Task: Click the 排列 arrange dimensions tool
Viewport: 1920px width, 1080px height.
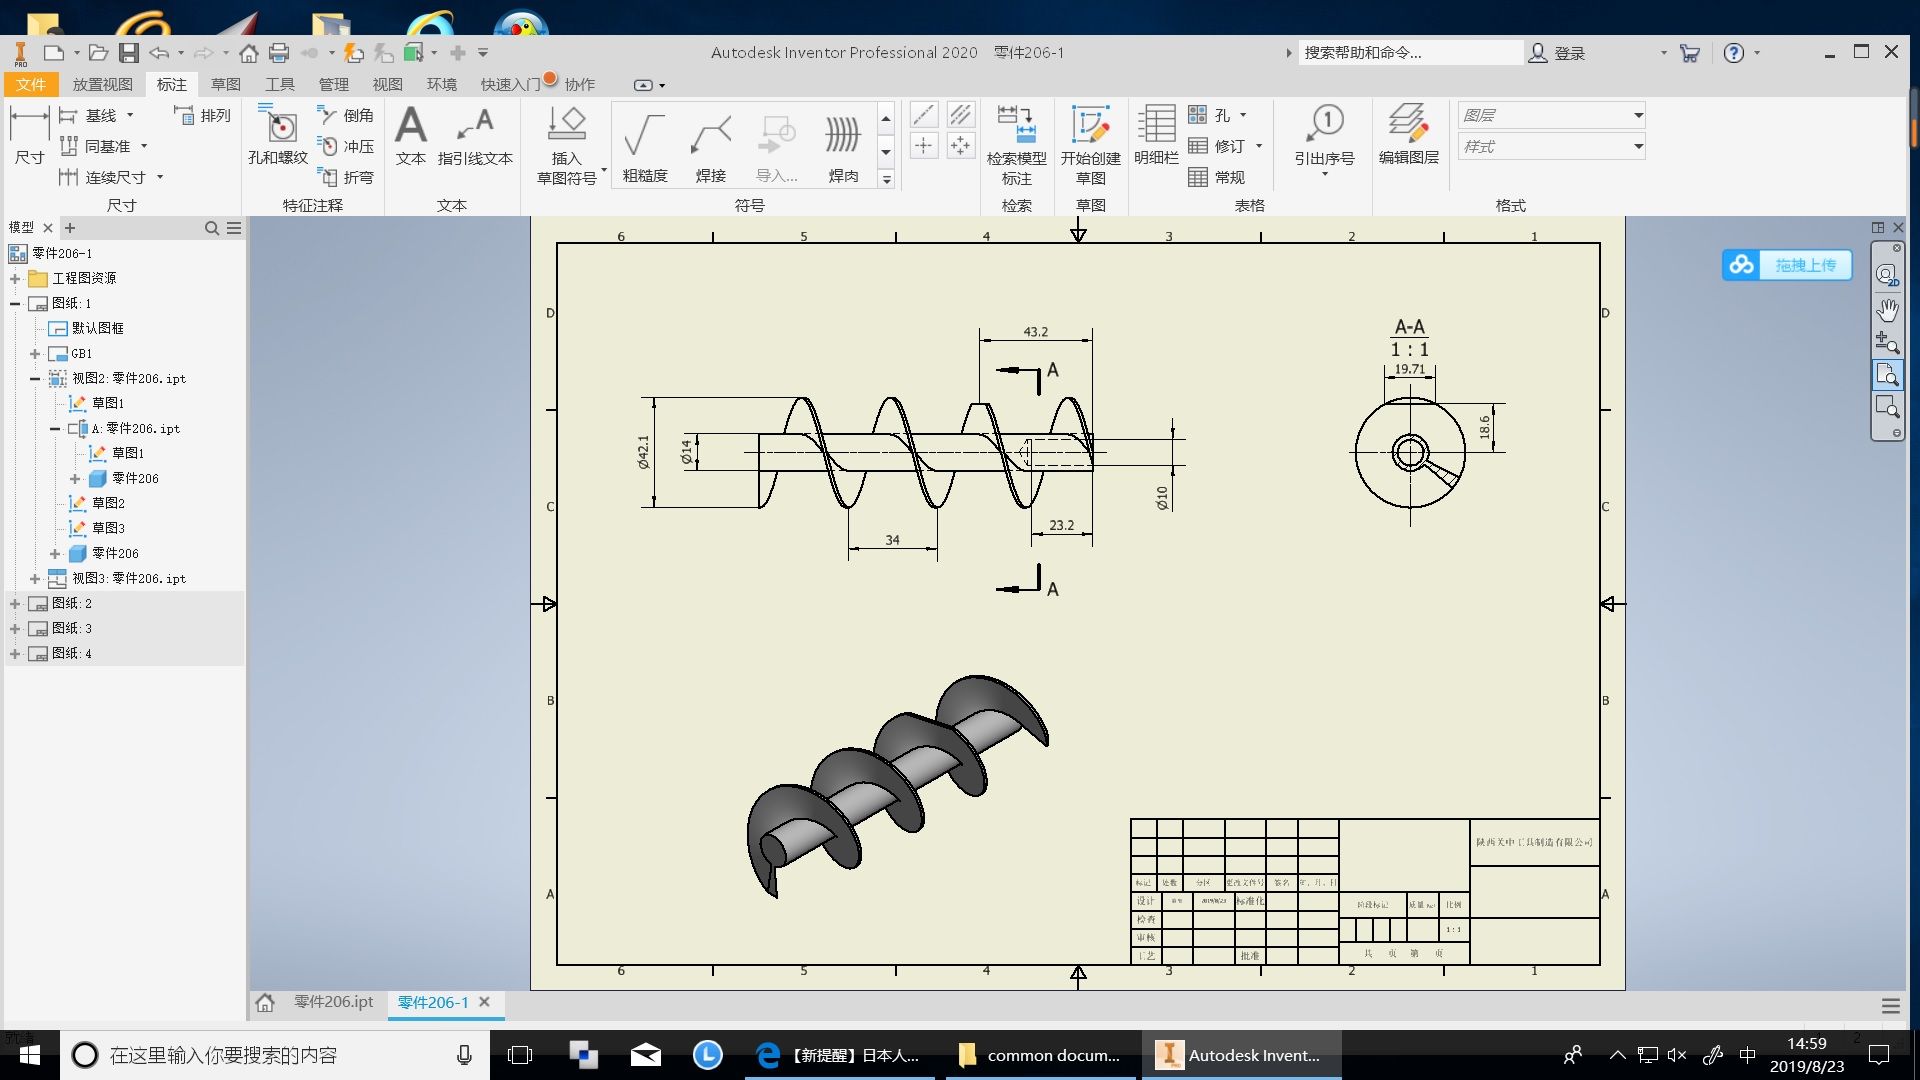Action: (203, 116)
